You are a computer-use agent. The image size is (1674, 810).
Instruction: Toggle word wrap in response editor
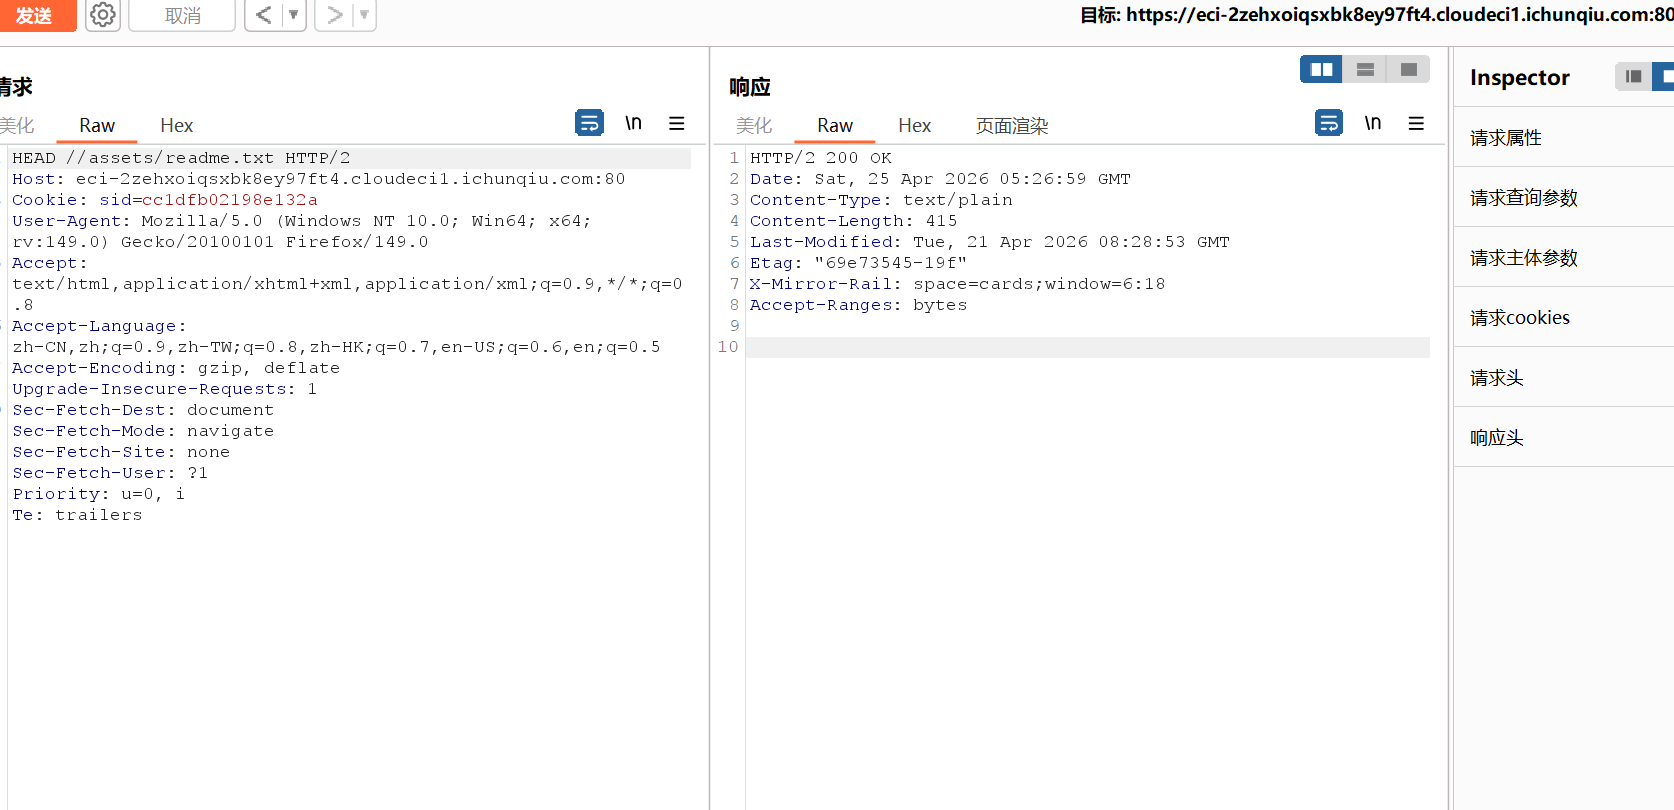(1329, 123)
